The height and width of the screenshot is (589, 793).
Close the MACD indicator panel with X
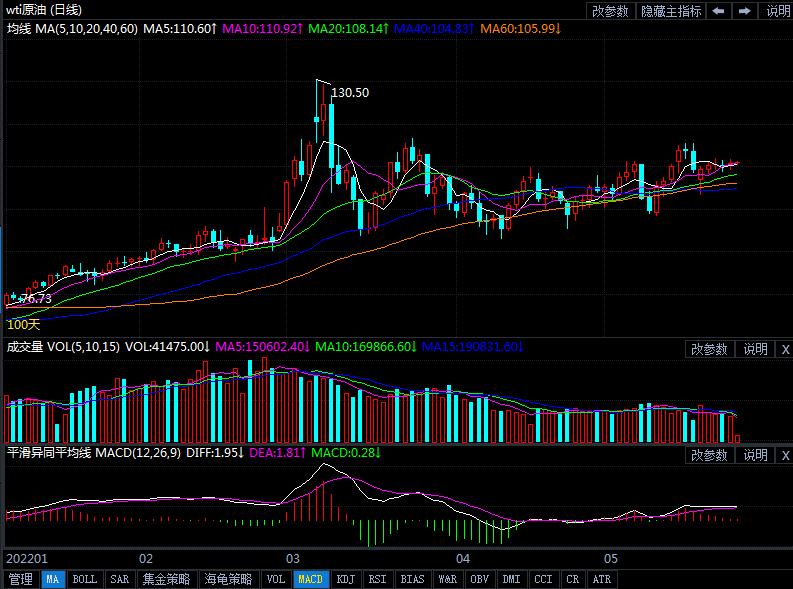click(784, 455)
